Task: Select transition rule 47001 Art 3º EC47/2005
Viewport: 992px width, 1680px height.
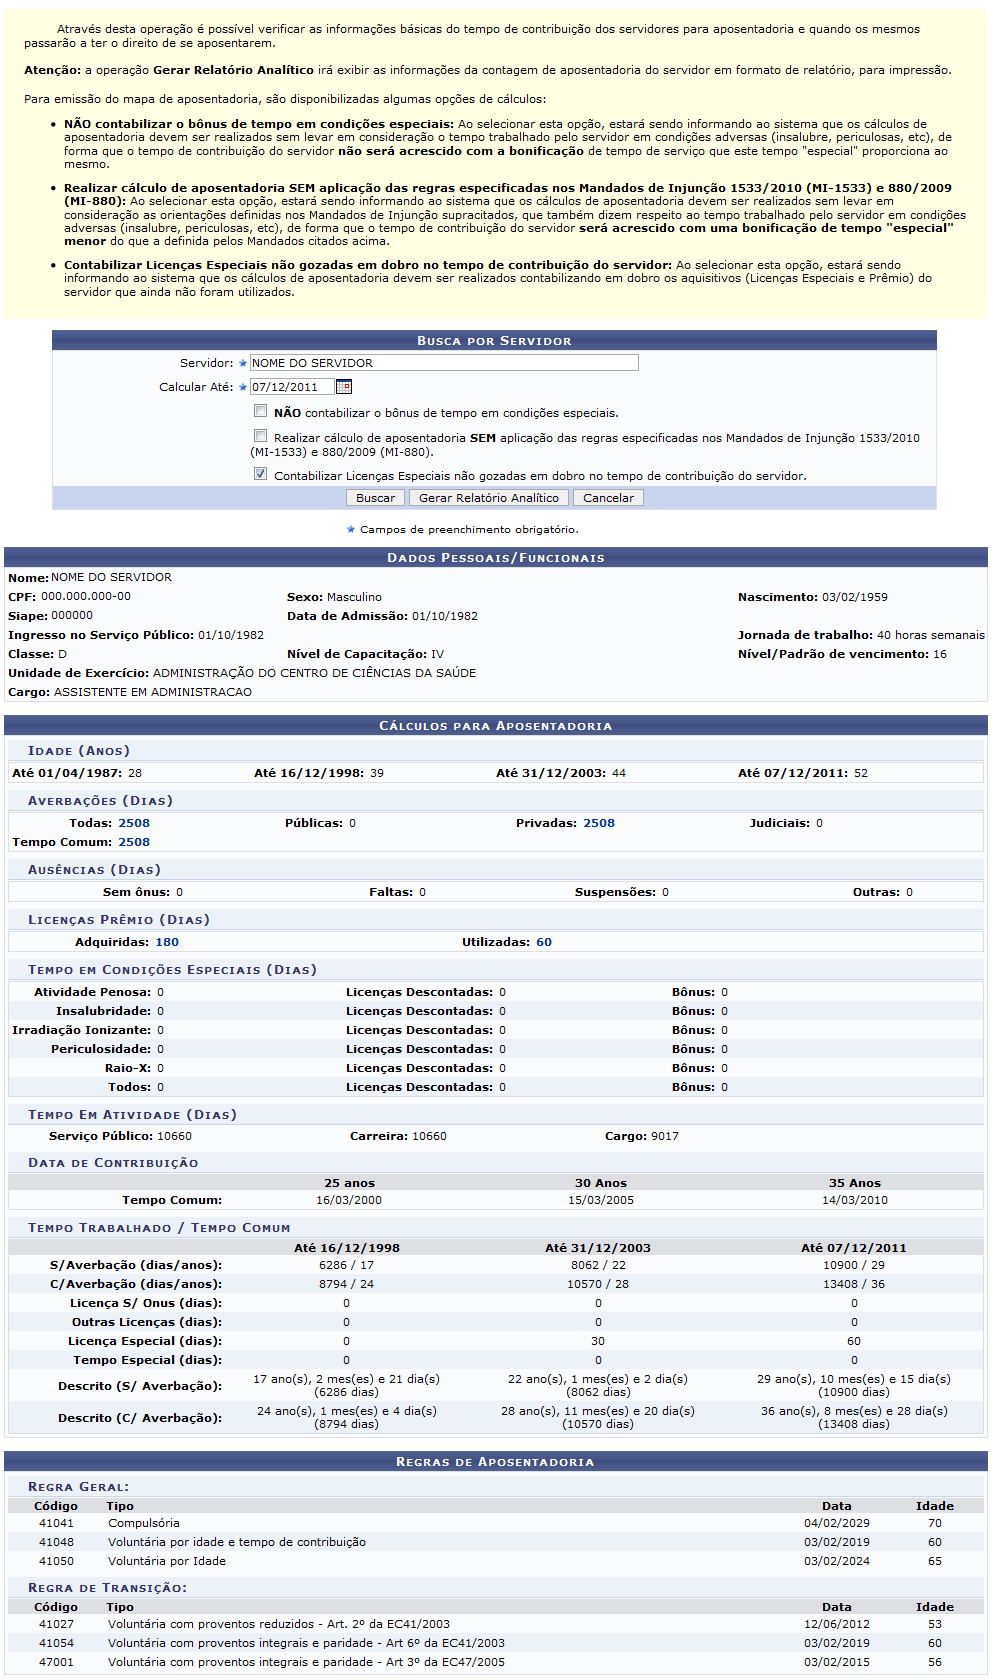Action: click(x=306, y=1662)
